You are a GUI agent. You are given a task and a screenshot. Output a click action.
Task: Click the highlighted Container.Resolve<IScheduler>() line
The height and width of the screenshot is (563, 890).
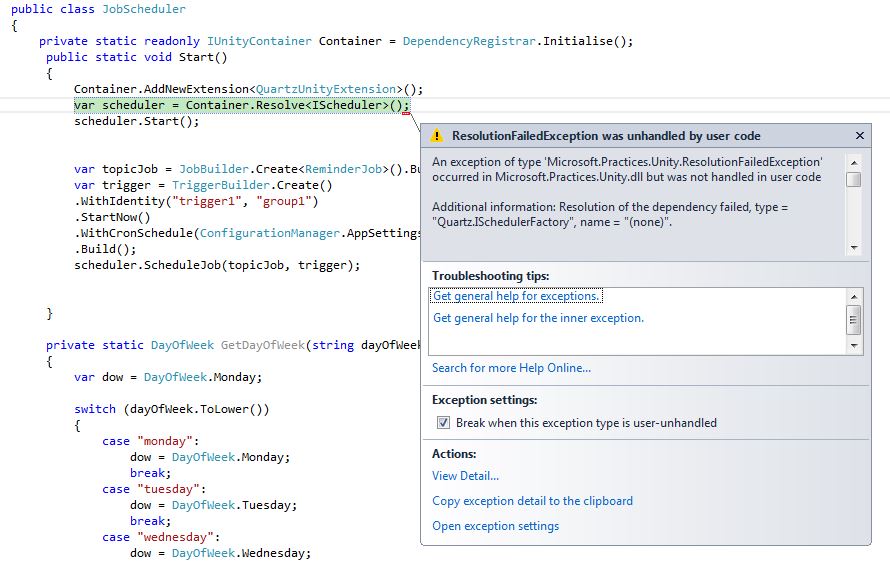click(x=241, y=105)
